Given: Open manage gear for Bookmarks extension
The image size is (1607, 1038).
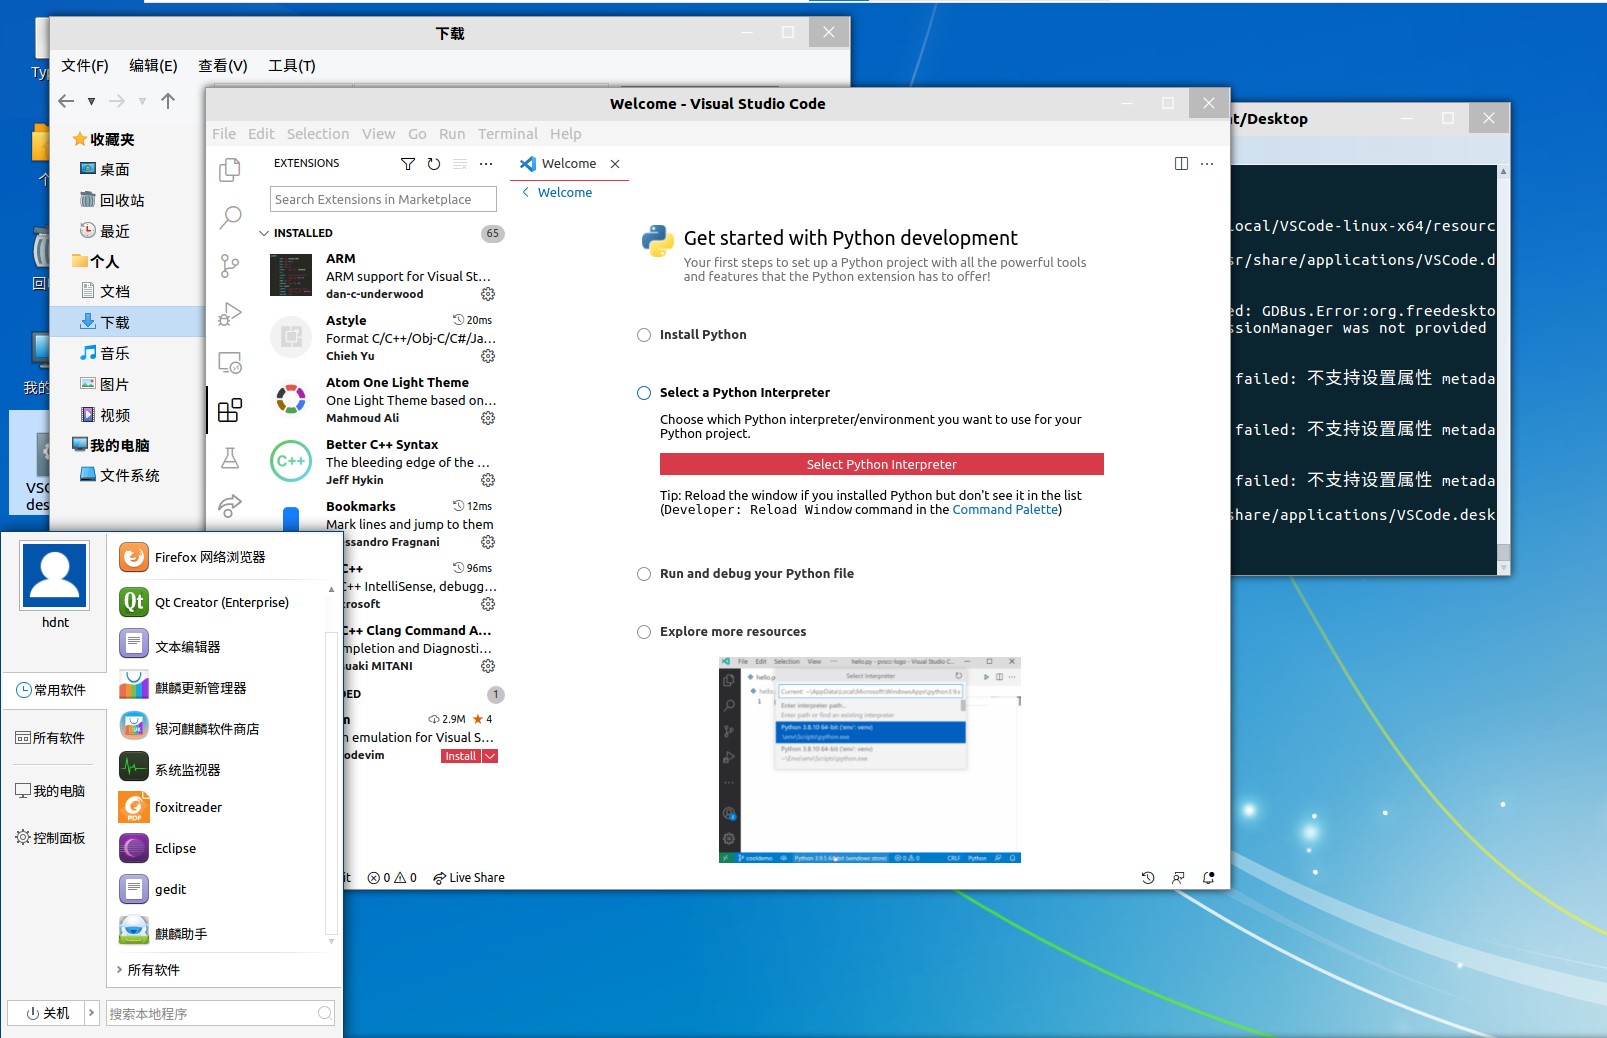Looking at the screenshot, I should pos(488,542).
